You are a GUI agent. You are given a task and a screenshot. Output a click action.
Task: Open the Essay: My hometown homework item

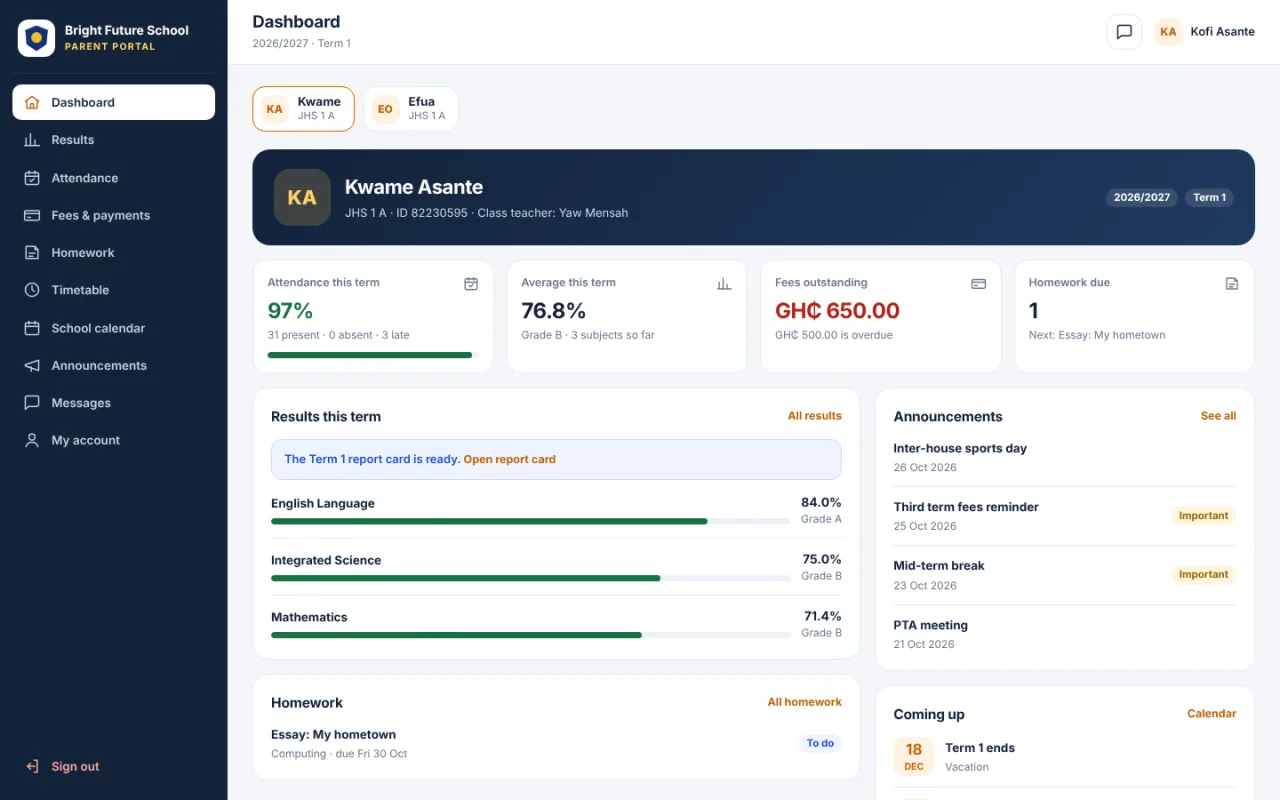pyautogui.click(x=556, y=744)
